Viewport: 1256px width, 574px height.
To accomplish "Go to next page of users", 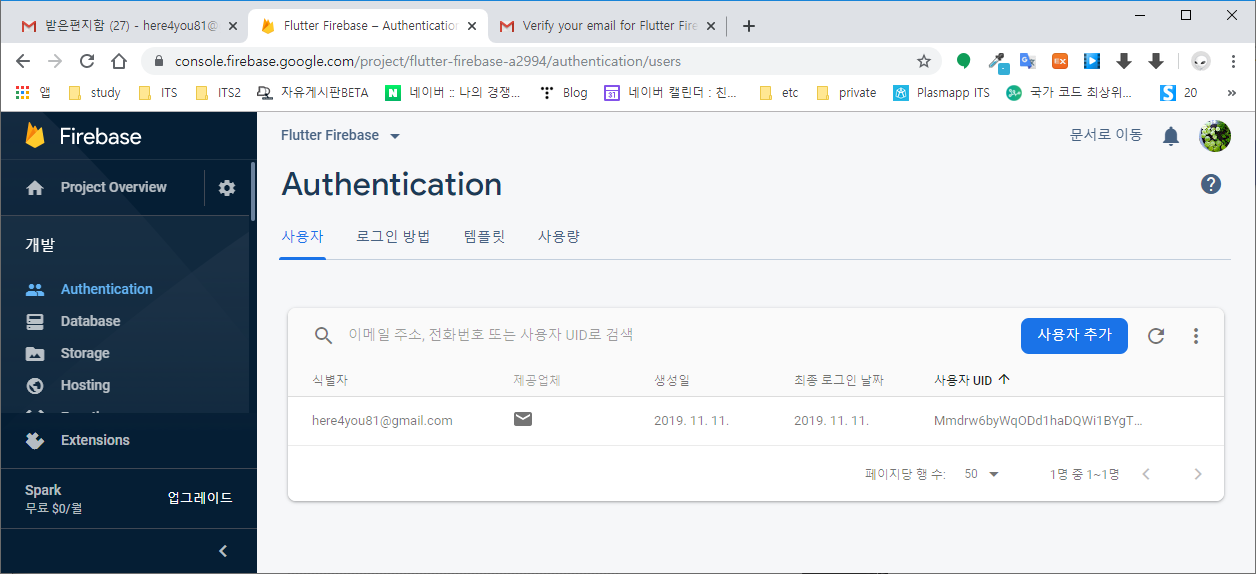I will point(1198,474).
